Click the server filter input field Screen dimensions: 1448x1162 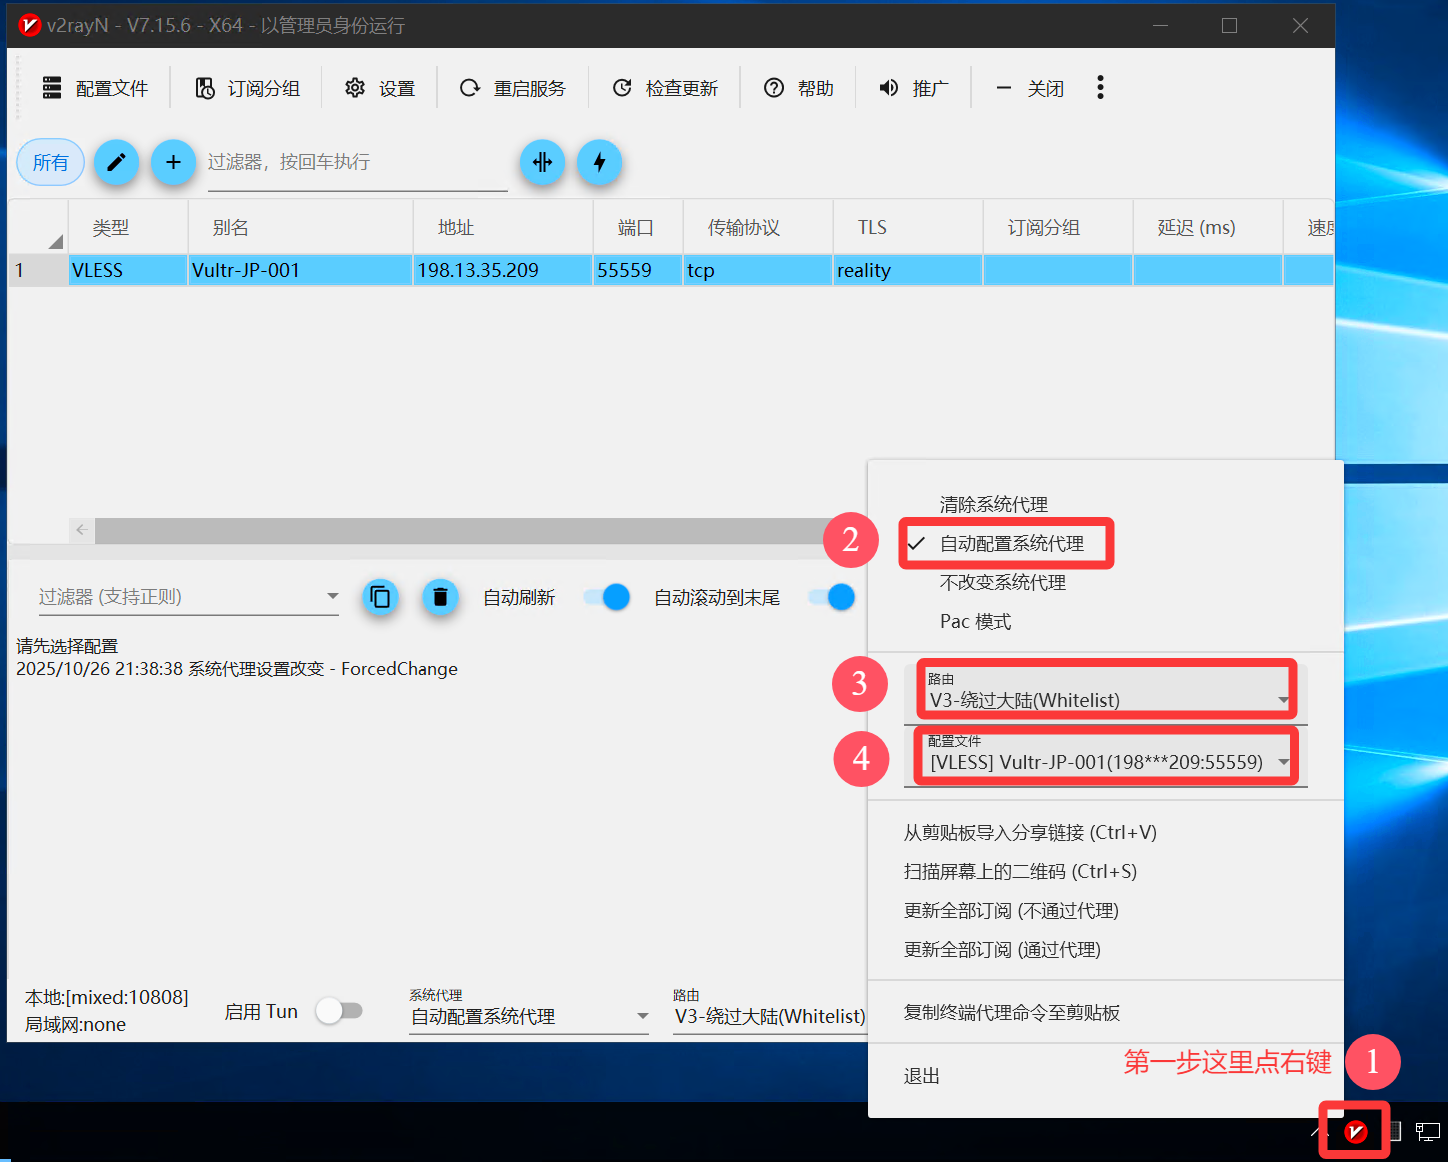[356, 162]
